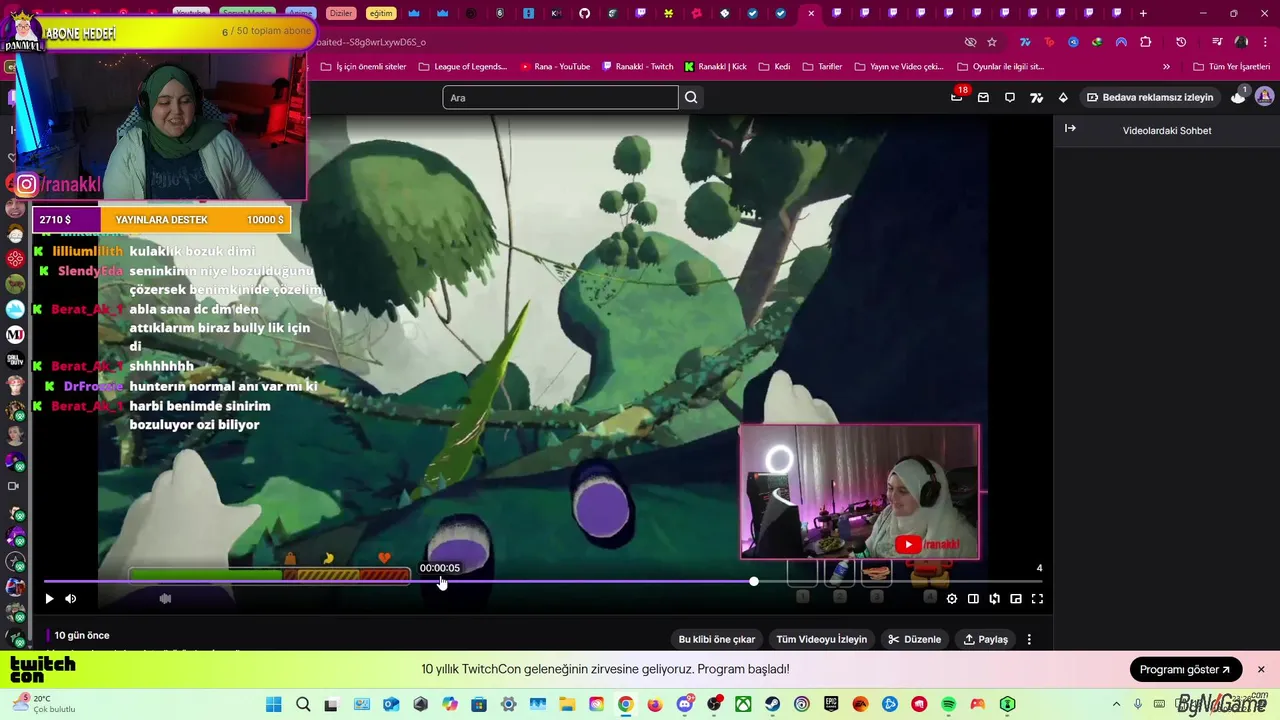
Task: Open the Ranakkl - Twitch bookmark
Action: [x=638, y=67]
